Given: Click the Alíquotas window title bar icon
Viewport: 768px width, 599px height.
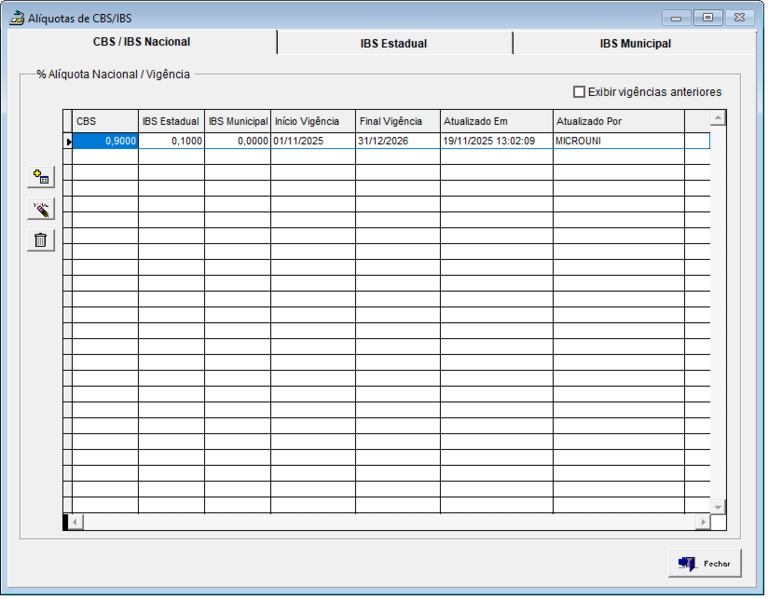Looking at the screenshot, I should click(16, 18).
